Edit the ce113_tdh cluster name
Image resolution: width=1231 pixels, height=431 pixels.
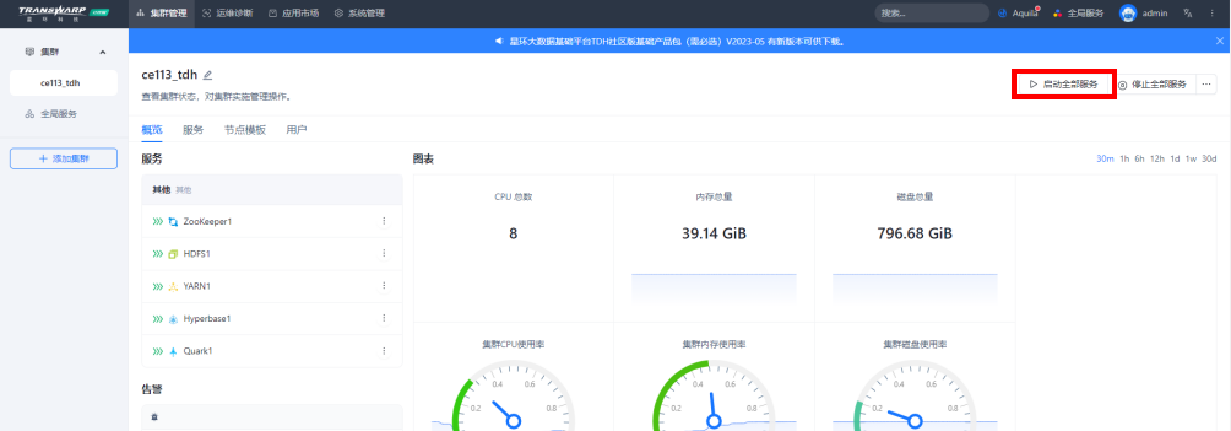click(x=208, y=75)
